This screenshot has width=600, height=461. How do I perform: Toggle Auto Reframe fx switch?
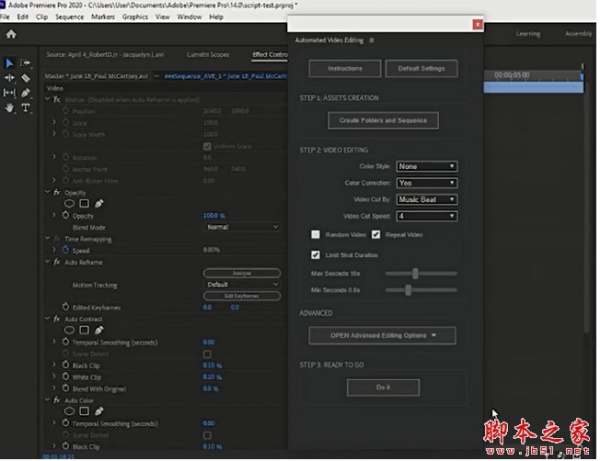pyautogui.click(x=57, y=262)
